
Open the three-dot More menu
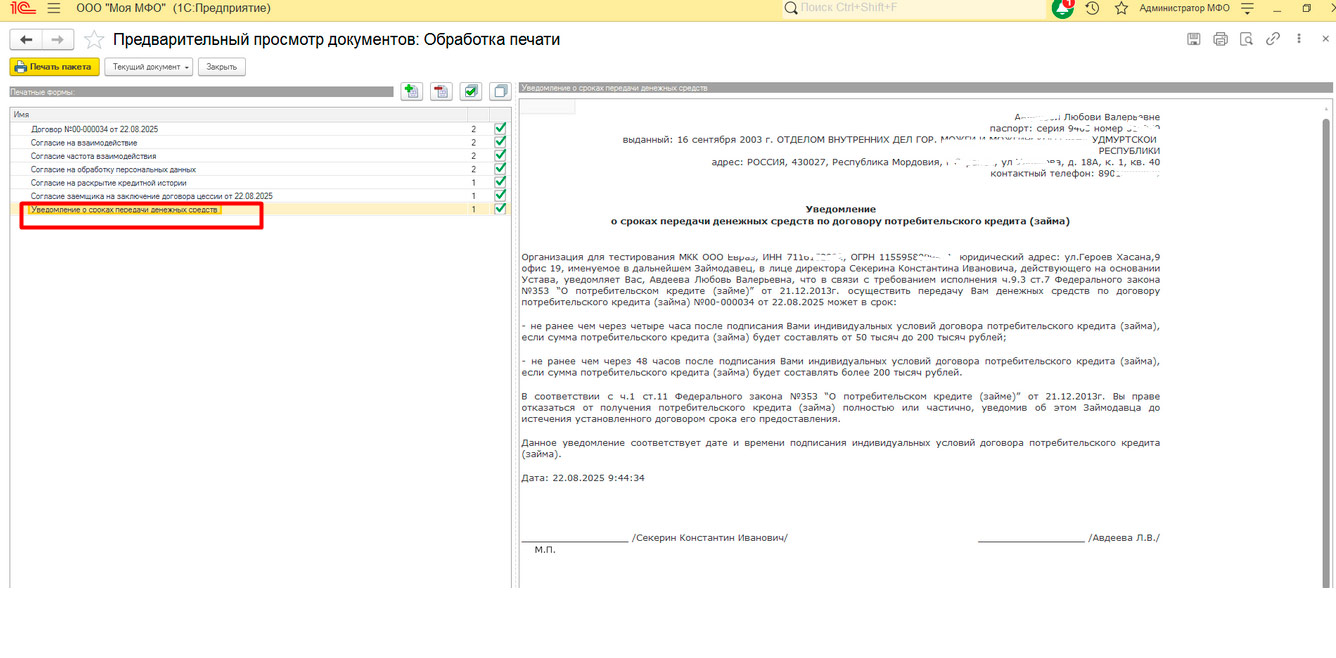[1298, 39]
